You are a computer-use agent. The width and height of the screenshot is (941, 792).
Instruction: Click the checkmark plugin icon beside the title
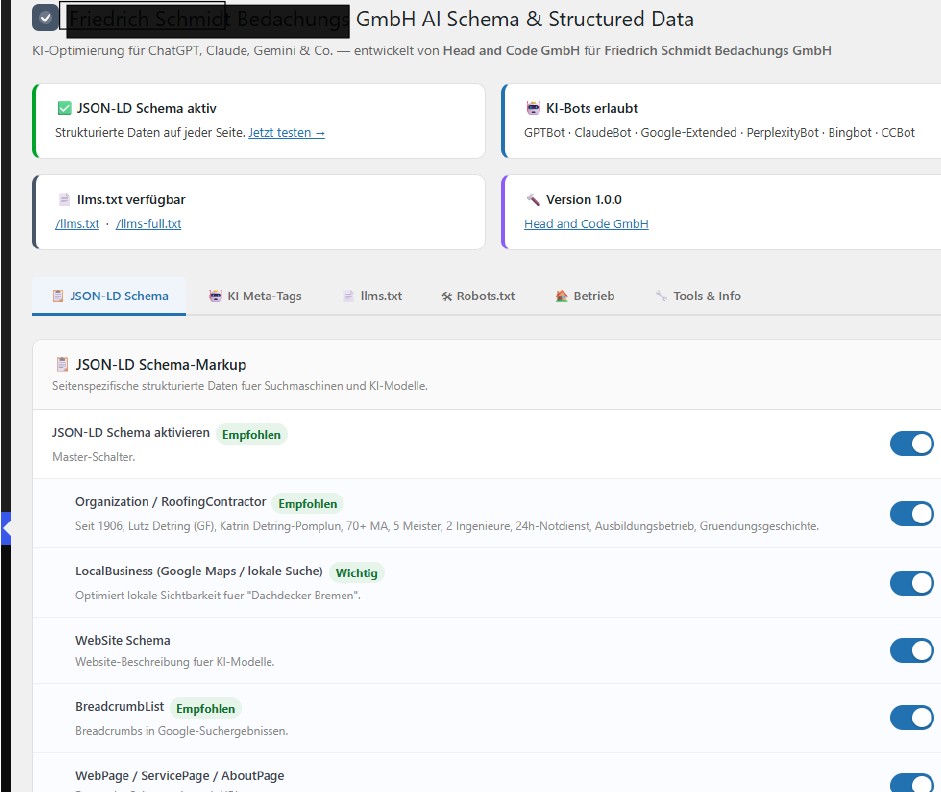click(45, 17)
